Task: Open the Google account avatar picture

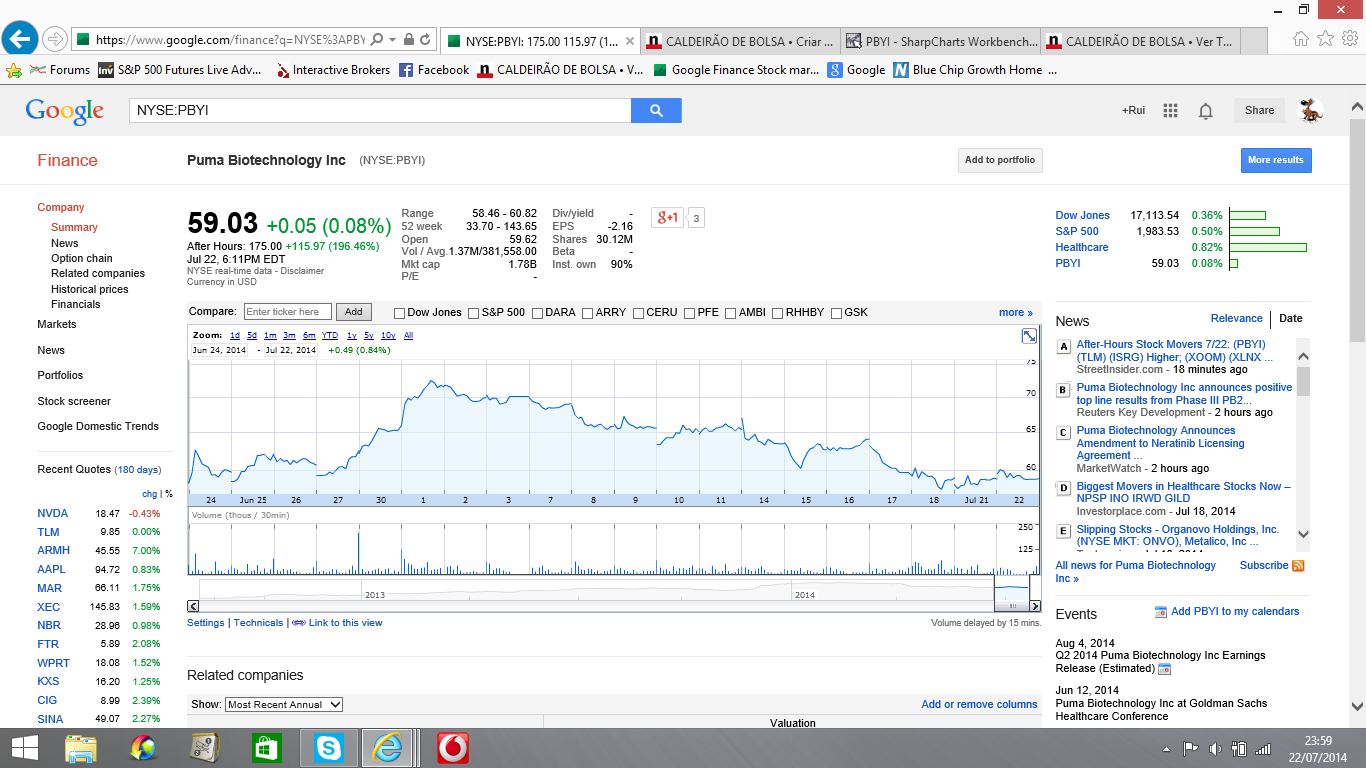Action: [x=1311, y=110]
